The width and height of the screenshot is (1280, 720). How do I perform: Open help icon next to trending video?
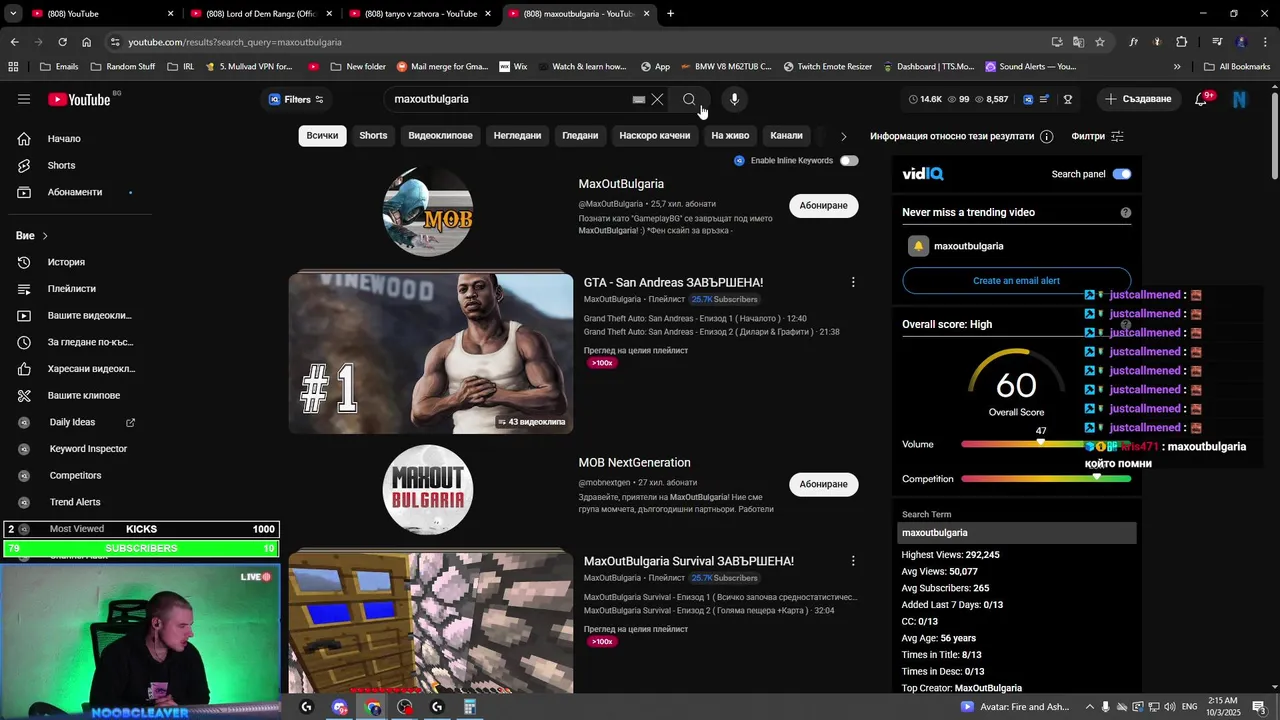click(x=1126, y=213)
